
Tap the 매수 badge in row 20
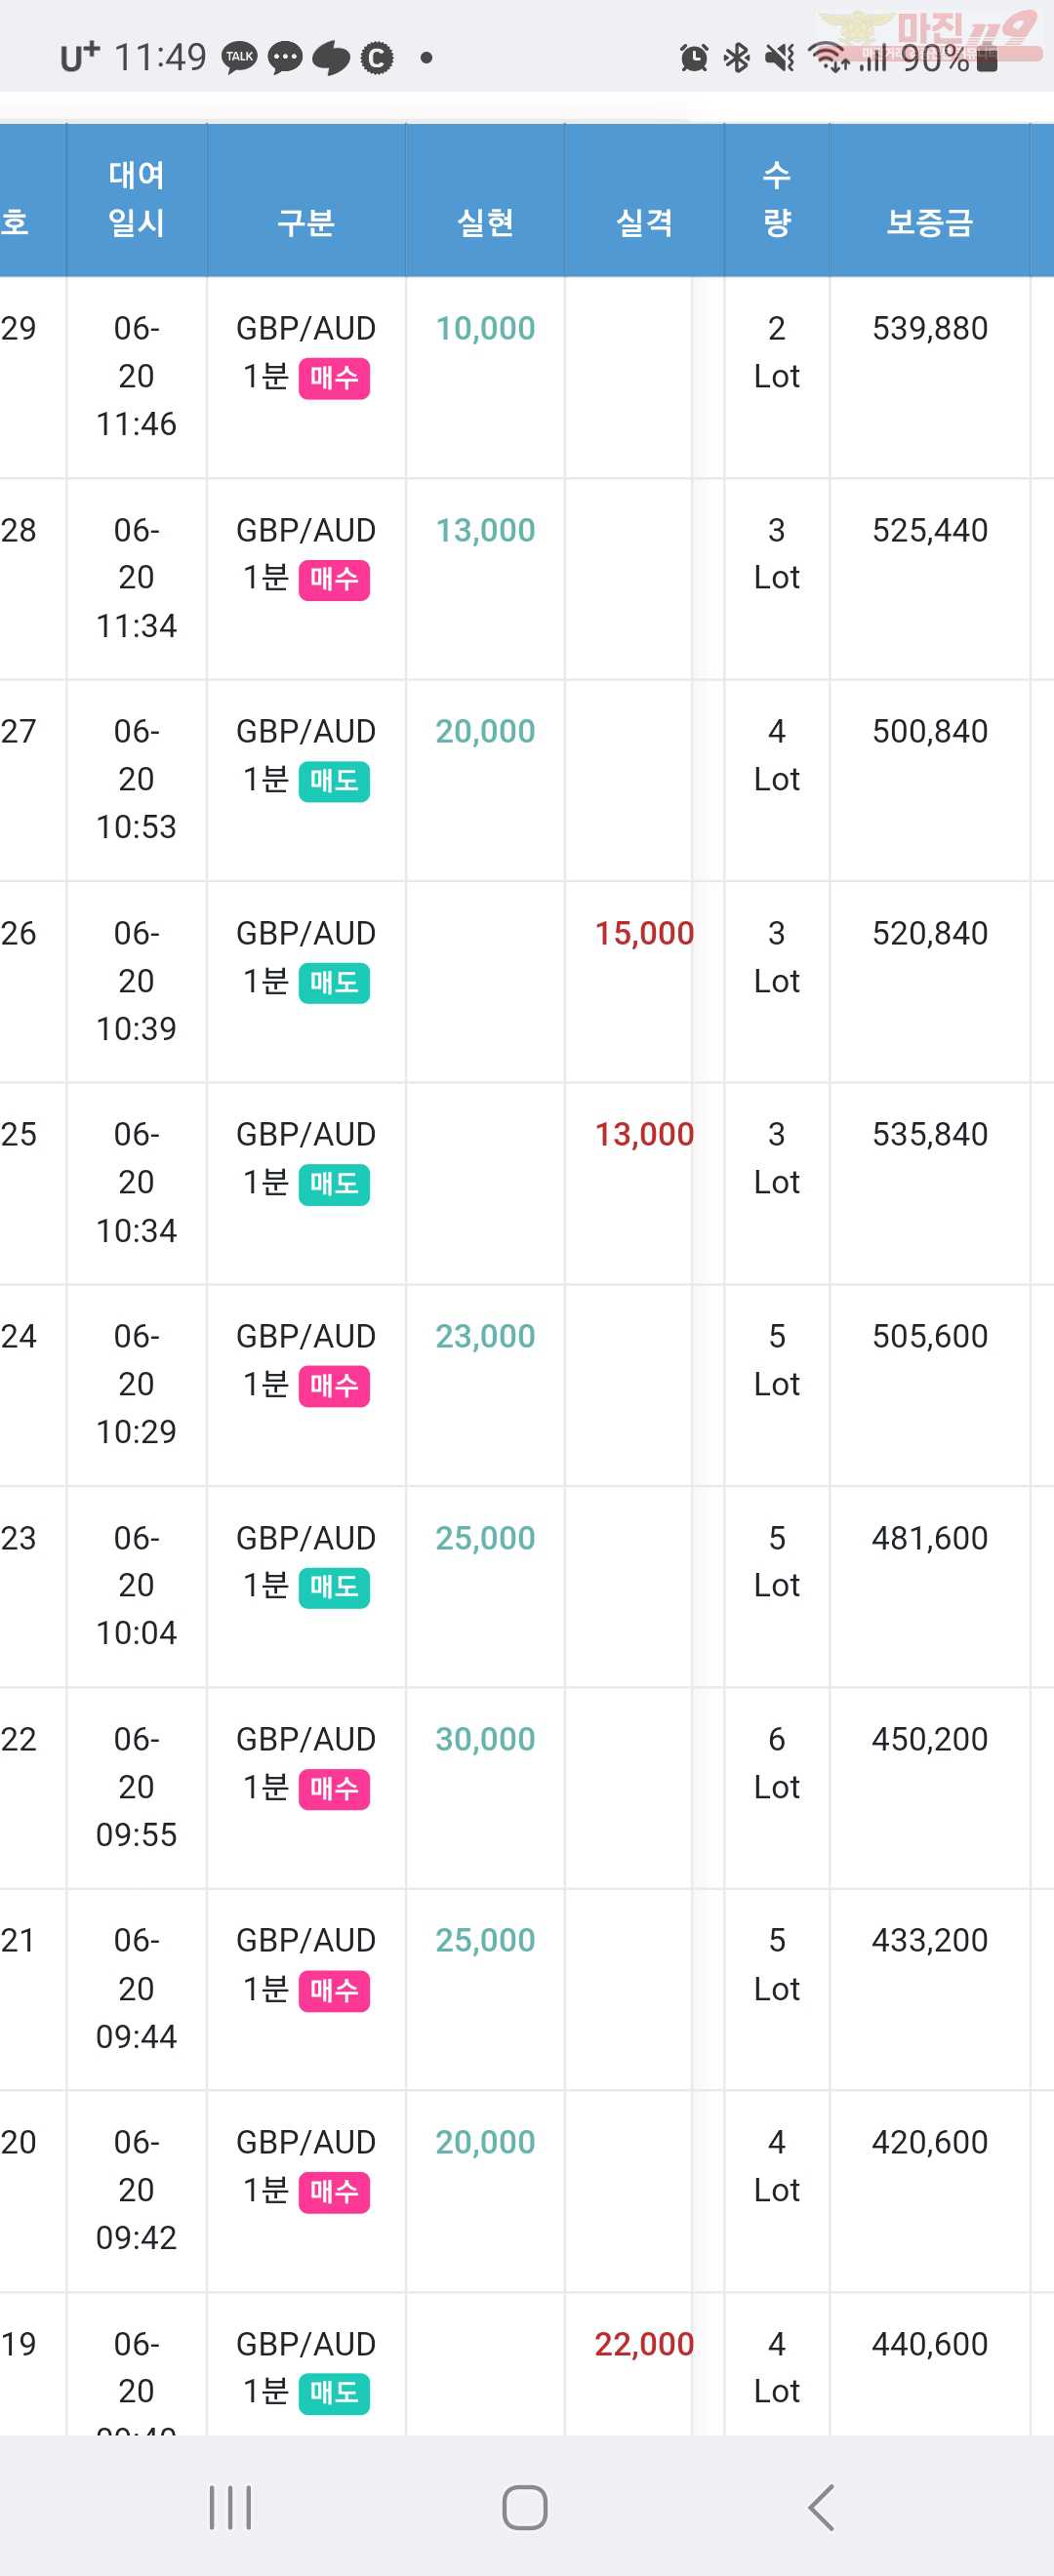[x=334, y=2192]
